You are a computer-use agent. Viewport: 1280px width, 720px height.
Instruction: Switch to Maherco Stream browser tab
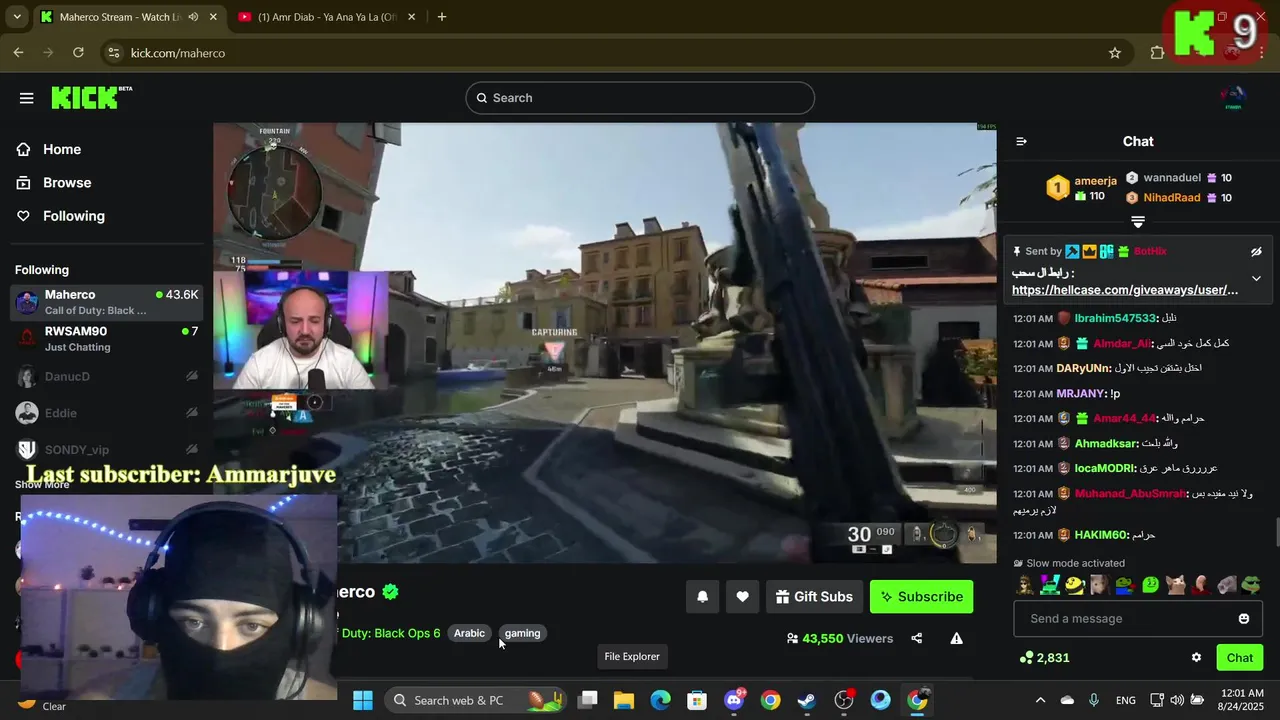120,17
